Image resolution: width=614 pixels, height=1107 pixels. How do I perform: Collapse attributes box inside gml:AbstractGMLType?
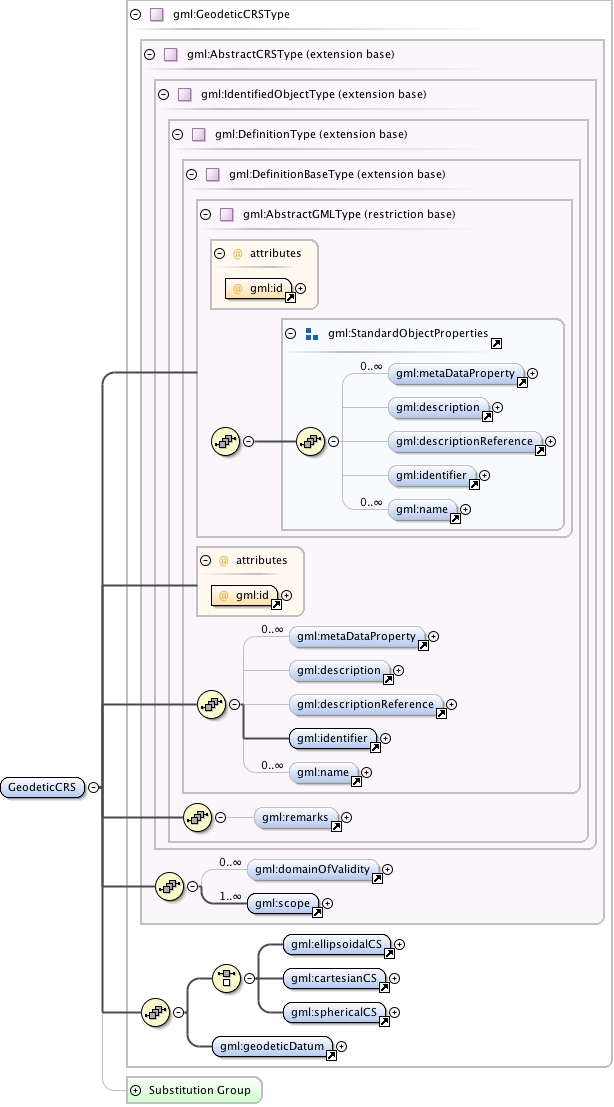219,253
